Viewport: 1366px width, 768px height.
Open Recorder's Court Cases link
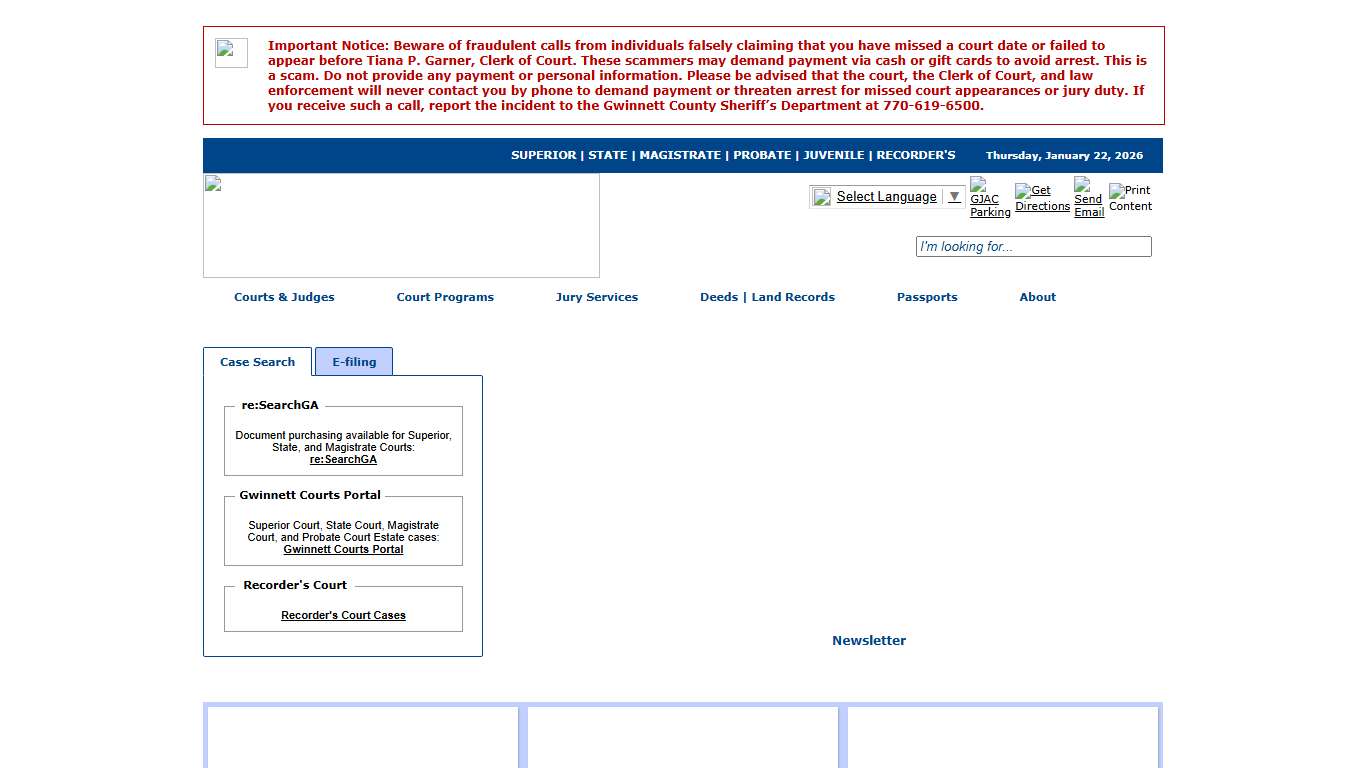click(x=343, y=616)
